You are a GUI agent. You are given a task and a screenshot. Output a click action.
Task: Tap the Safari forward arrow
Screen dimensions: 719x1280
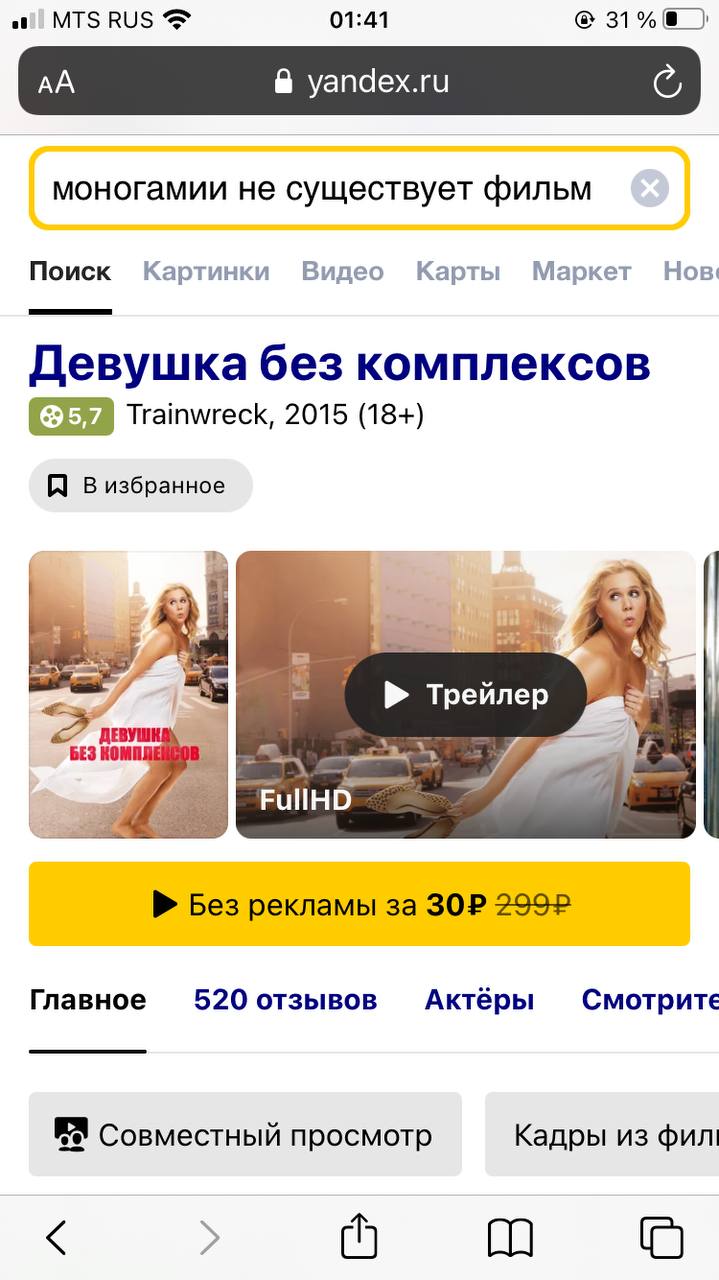tap(209, 1238)
